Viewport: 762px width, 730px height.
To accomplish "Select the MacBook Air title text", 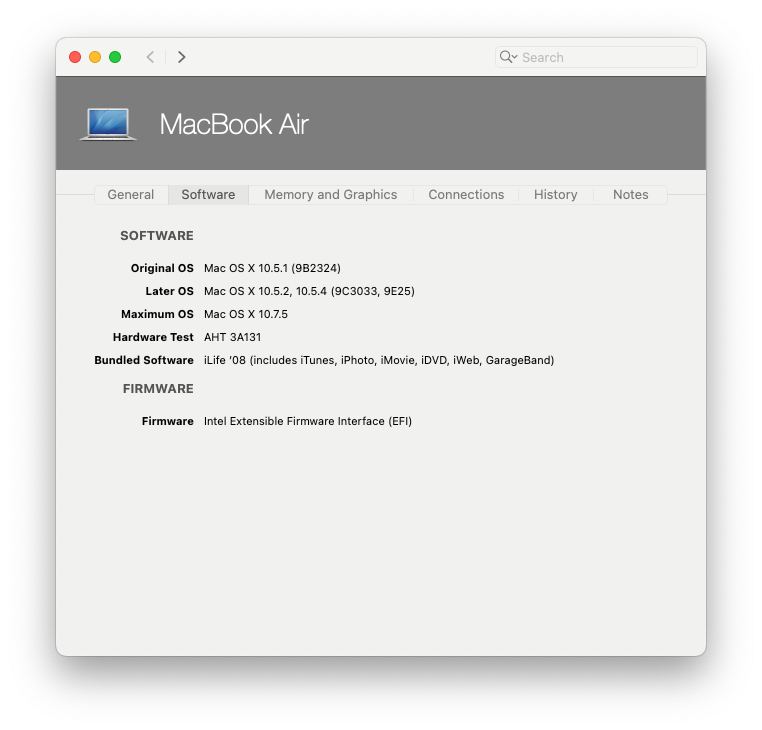I will (x=234, y=124).
